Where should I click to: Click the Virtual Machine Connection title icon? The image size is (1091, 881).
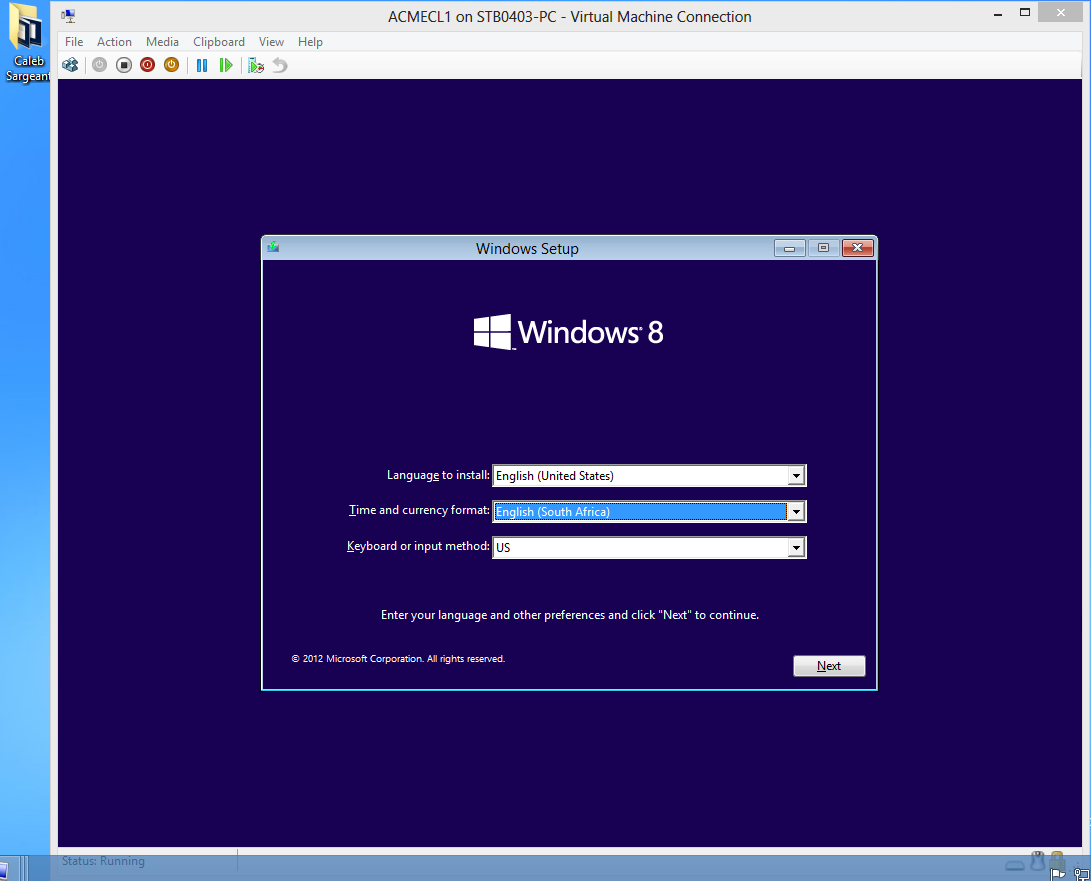click(68, 15)
